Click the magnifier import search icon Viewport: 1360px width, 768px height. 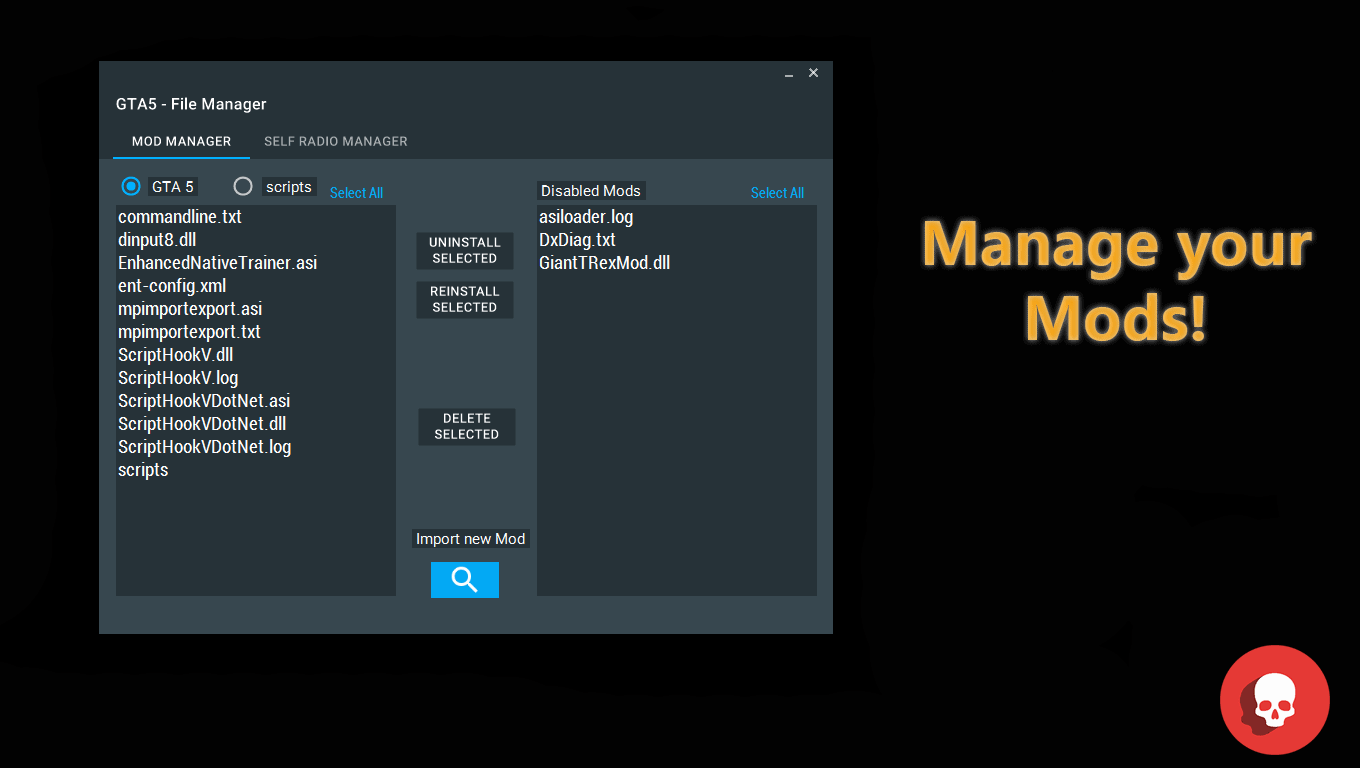point(464,580)
